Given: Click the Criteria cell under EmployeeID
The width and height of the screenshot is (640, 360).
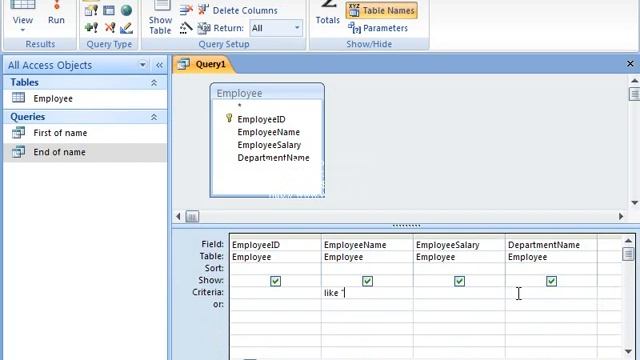Looking at the screenshot, I should point(276,293).
